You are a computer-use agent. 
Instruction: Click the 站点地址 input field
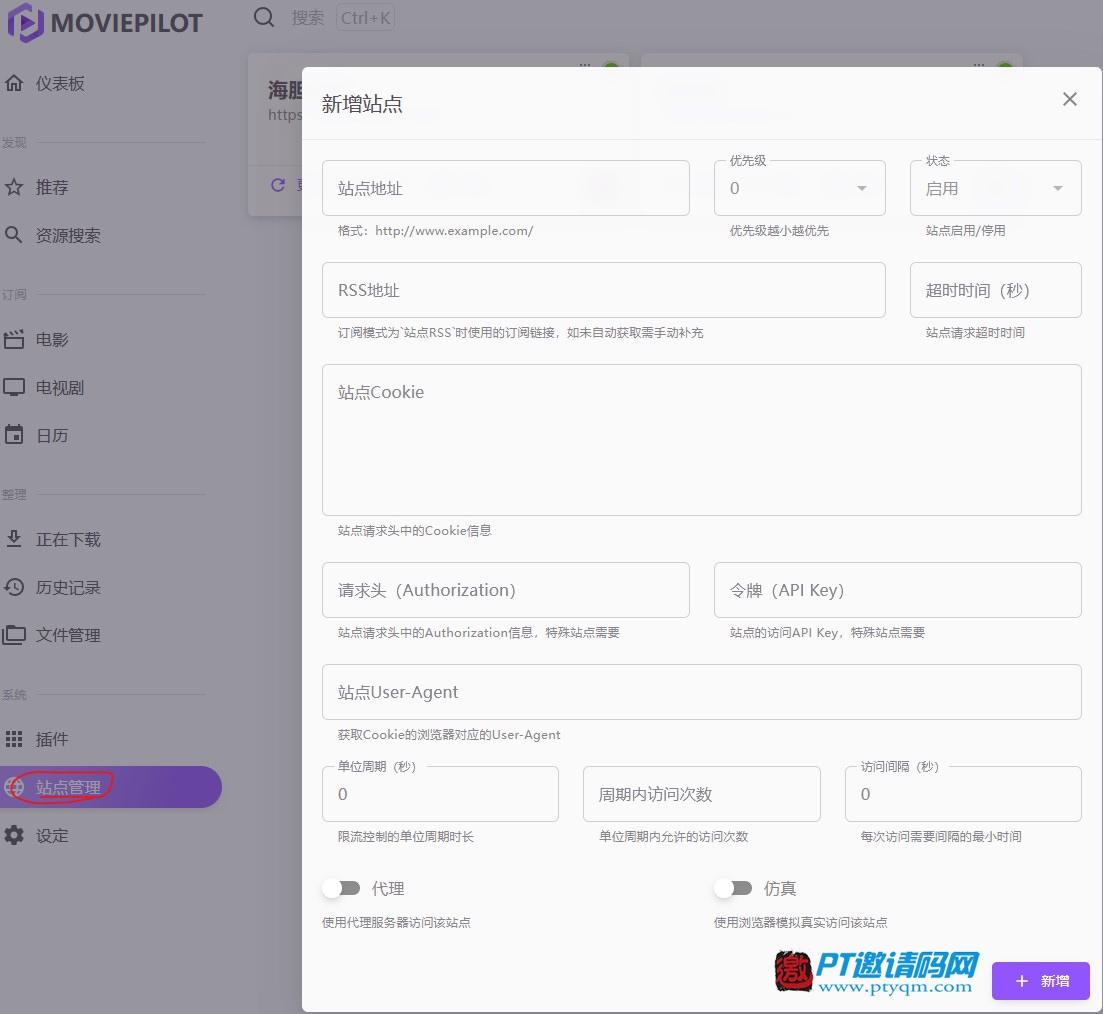[x=505, y=188]
